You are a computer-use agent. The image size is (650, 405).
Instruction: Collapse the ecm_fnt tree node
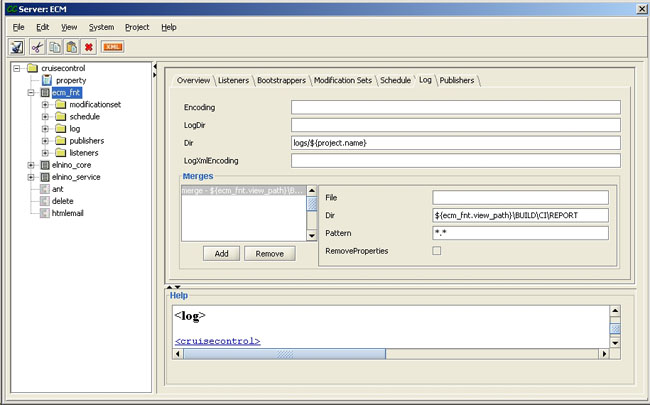(31, 92)
